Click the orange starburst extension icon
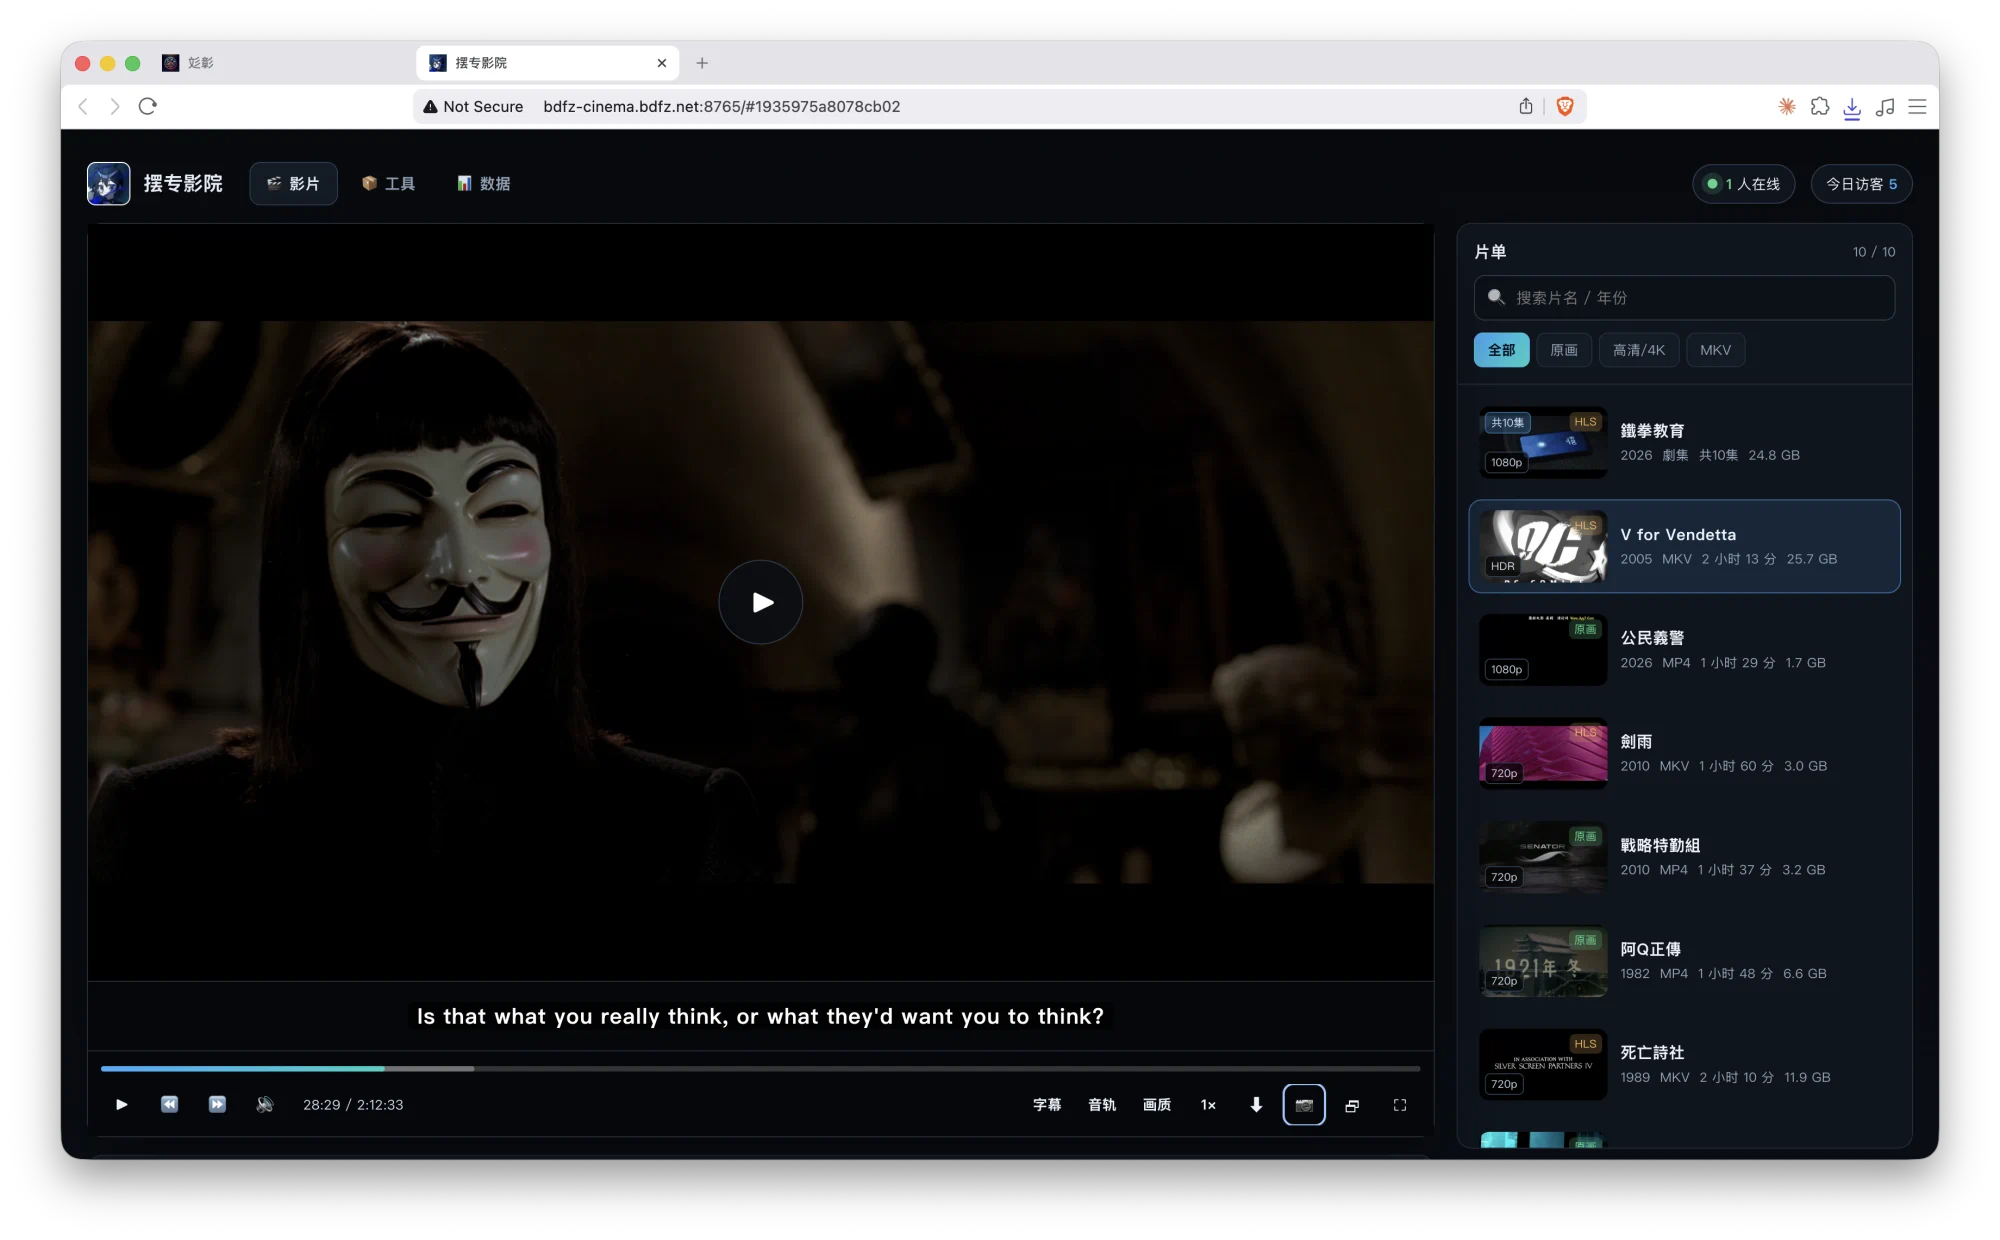The image size is (2000, 1240). click(x=1787, y=107)
